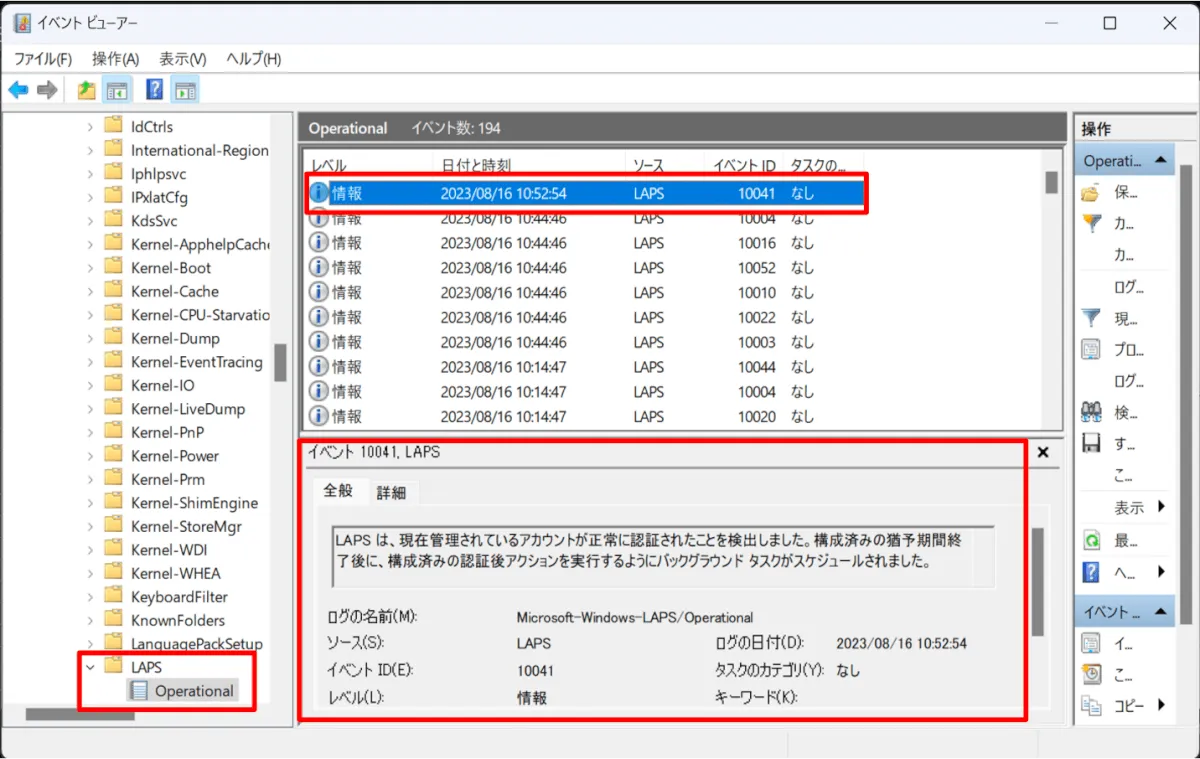Open the 操作(A) menu
Viewport: 1200px width, 759px height.
[x=115, y=59]
